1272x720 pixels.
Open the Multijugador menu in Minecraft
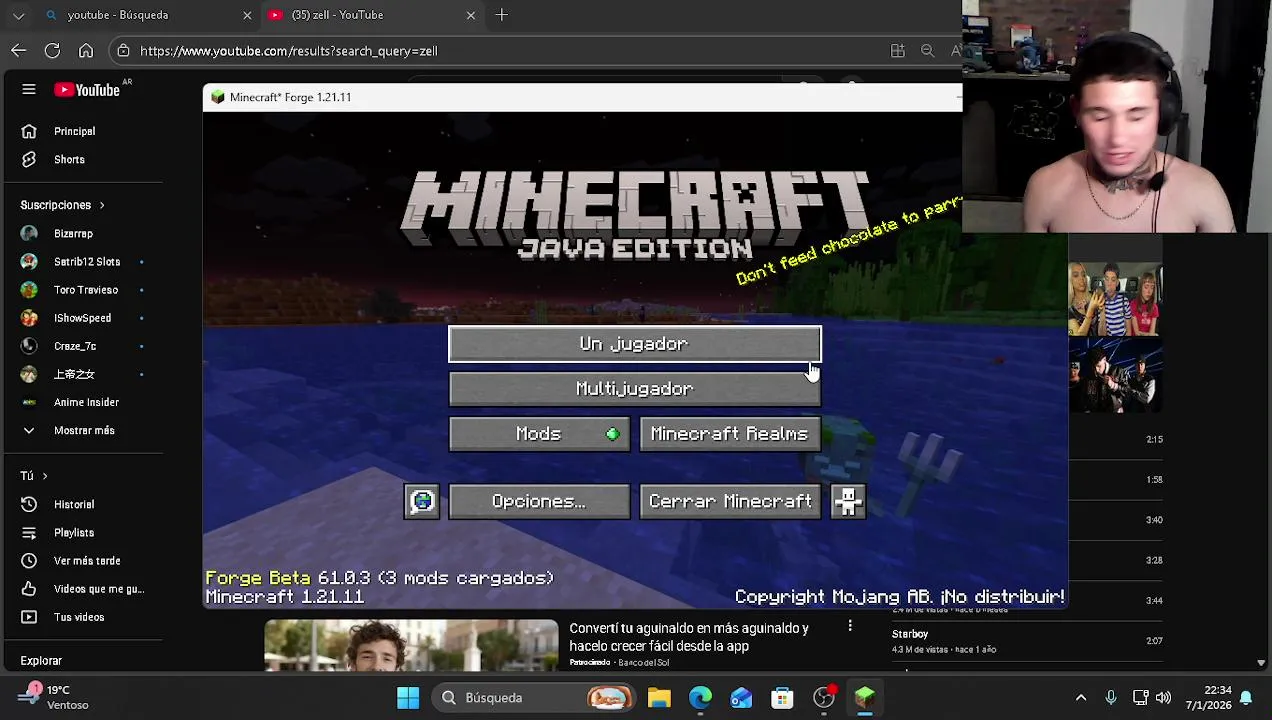[x=634, y=389]
